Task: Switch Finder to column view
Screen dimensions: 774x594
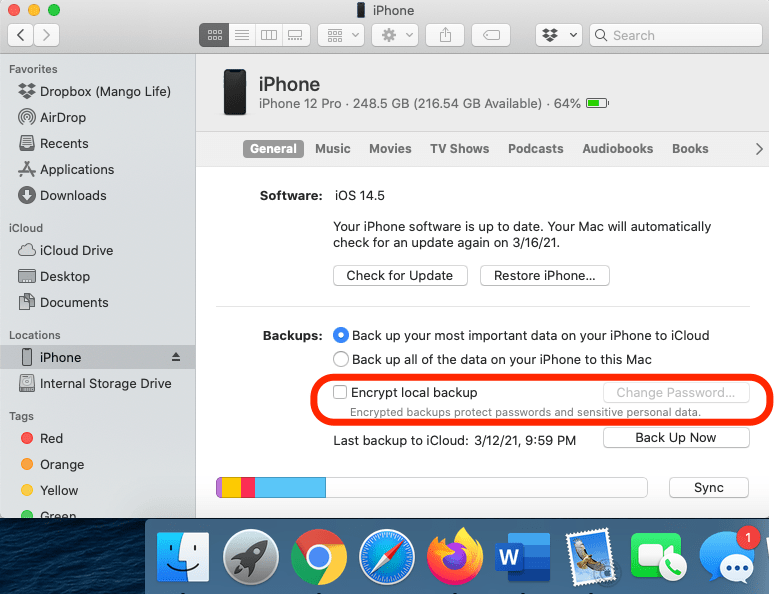Action: (268, 35)
